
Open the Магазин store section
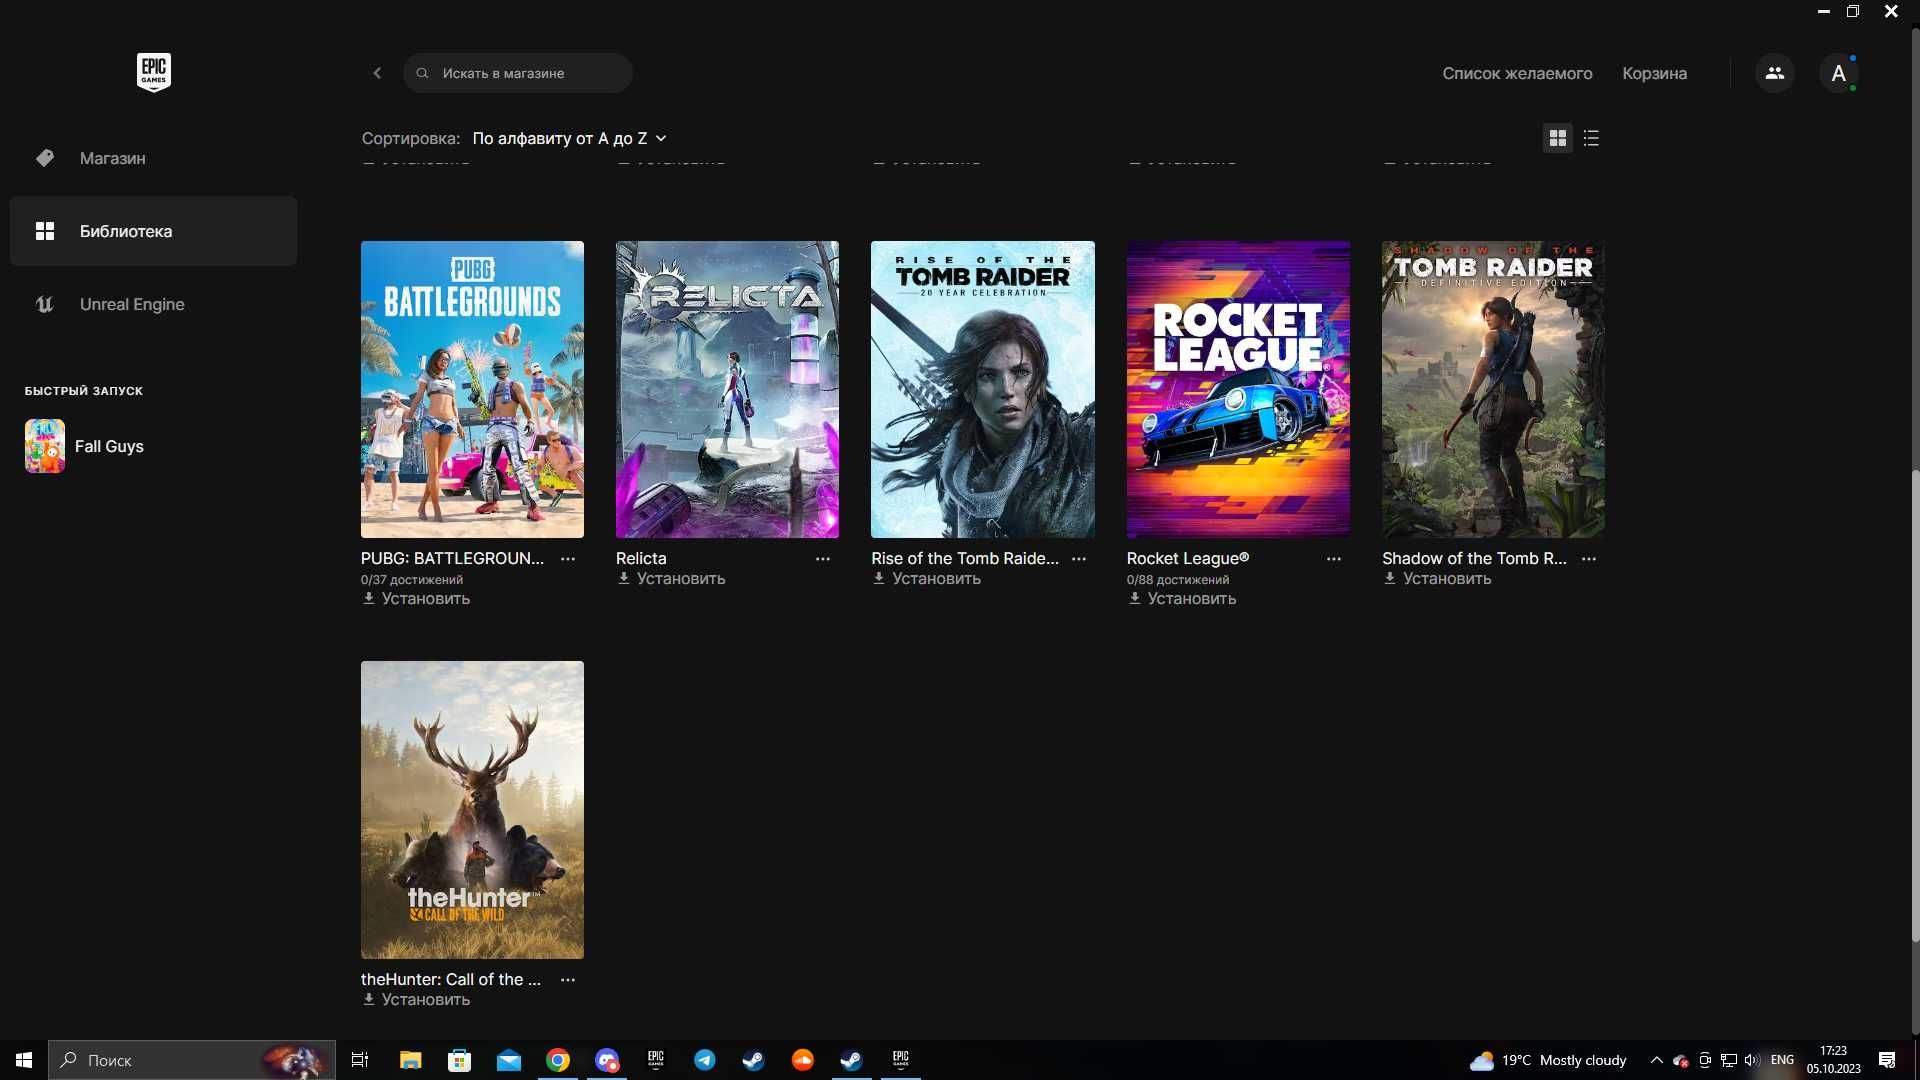pyautogui.click(x=153, y=158)
